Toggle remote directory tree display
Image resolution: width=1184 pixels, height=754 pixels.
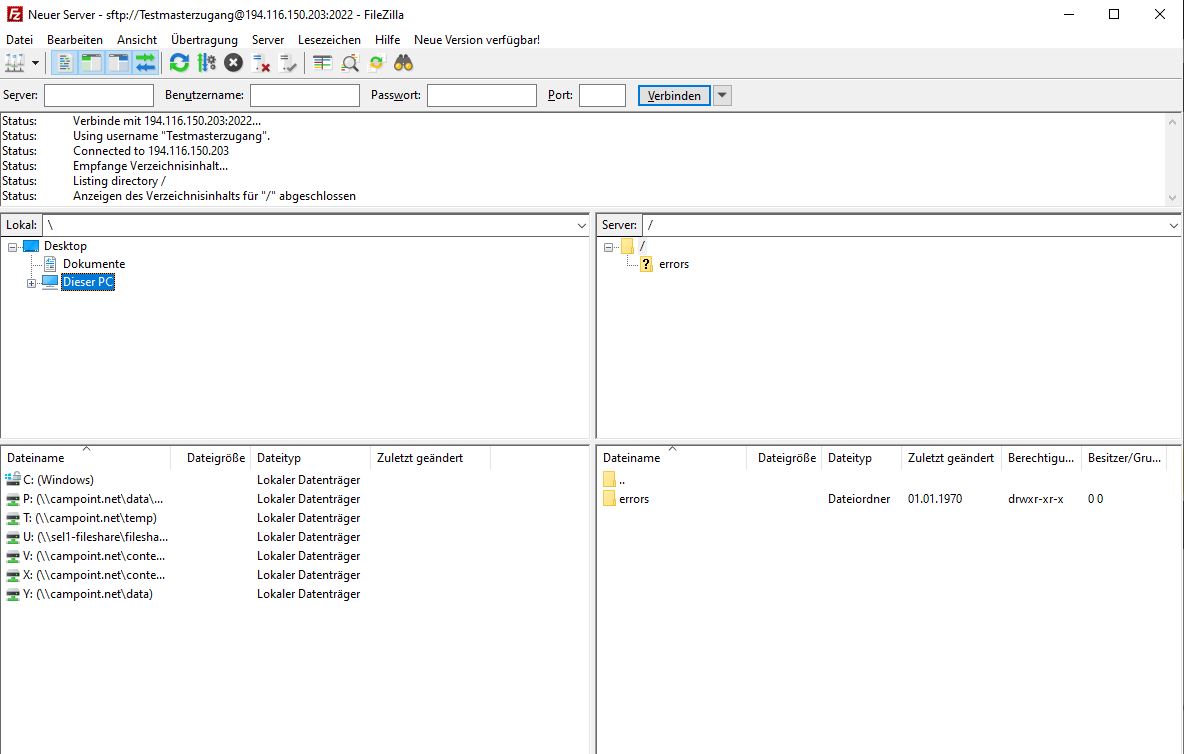(119, 63)
